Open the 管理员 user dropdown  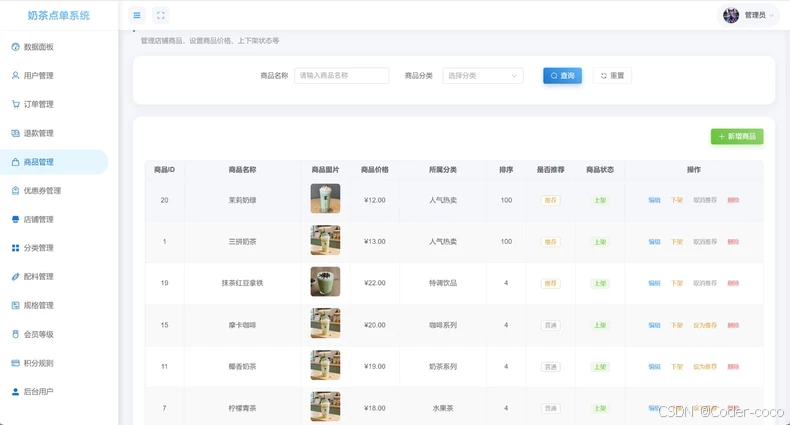pyautogui.click(x=748, y=15)
